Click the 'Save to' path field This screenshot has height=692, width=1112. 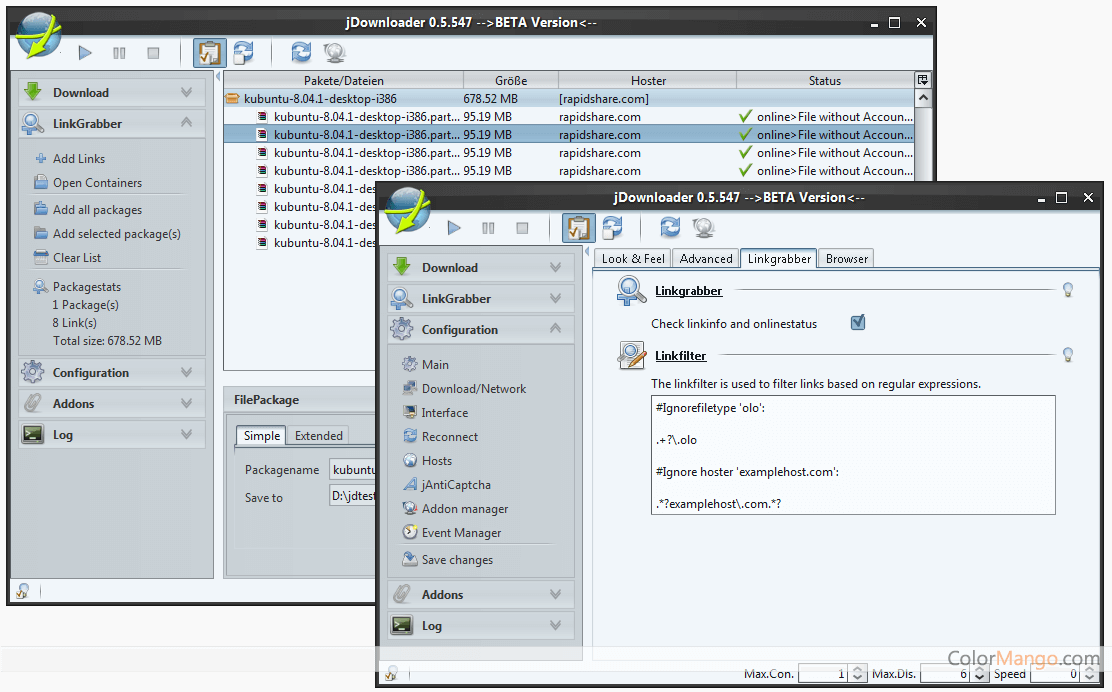click(352, 497)
